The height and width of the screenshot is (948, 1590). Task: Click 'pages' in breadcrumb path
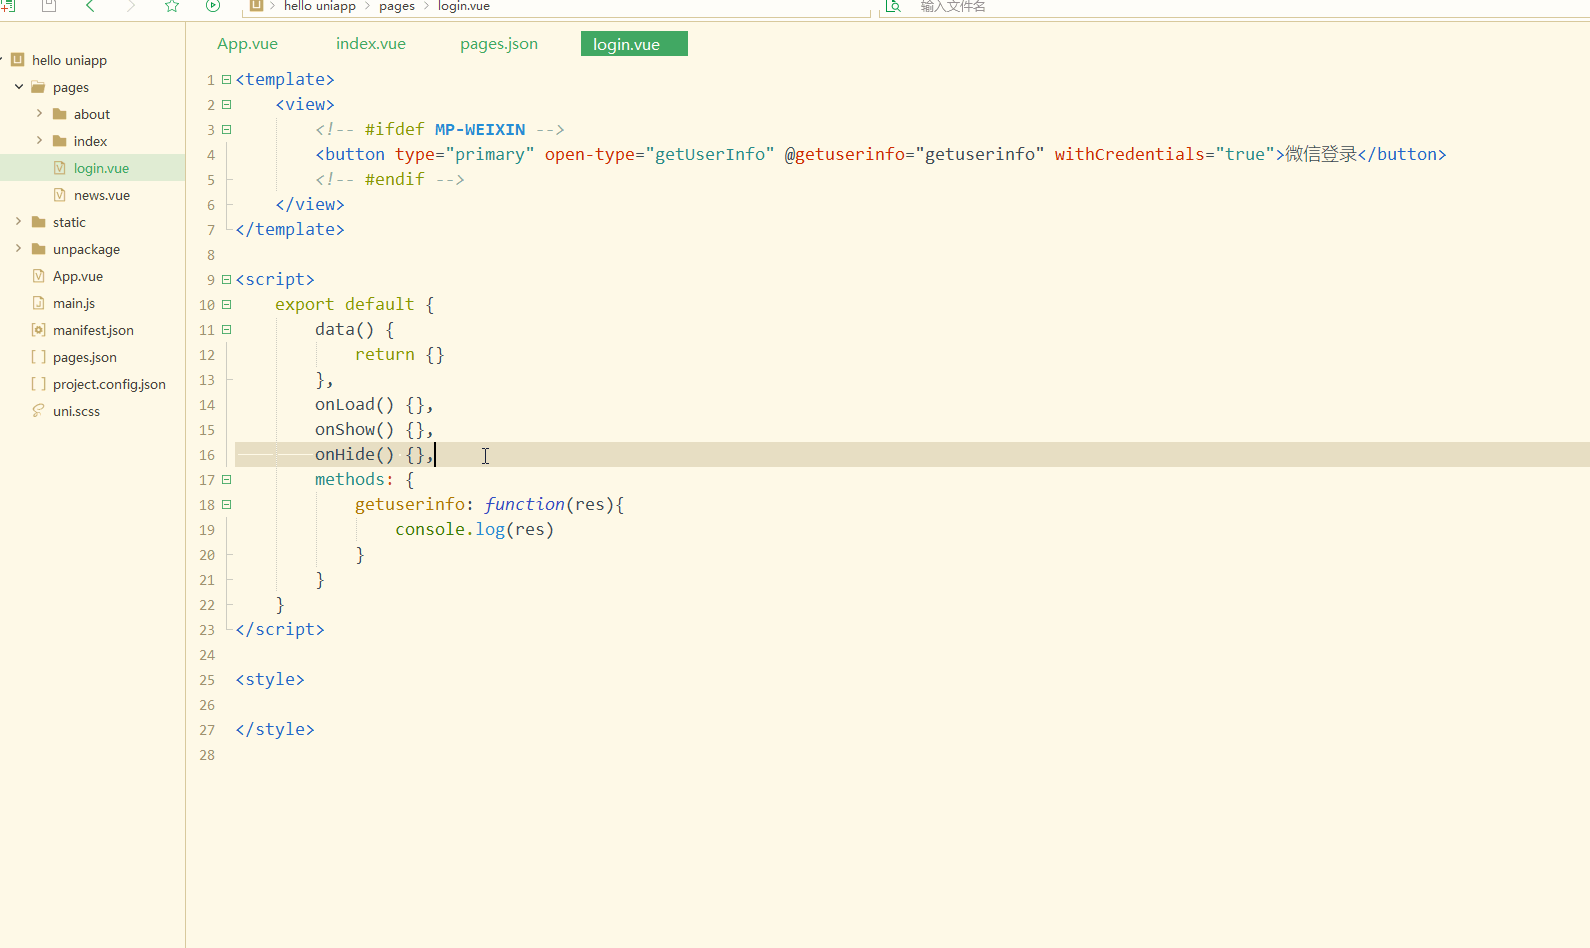(397, 6)
